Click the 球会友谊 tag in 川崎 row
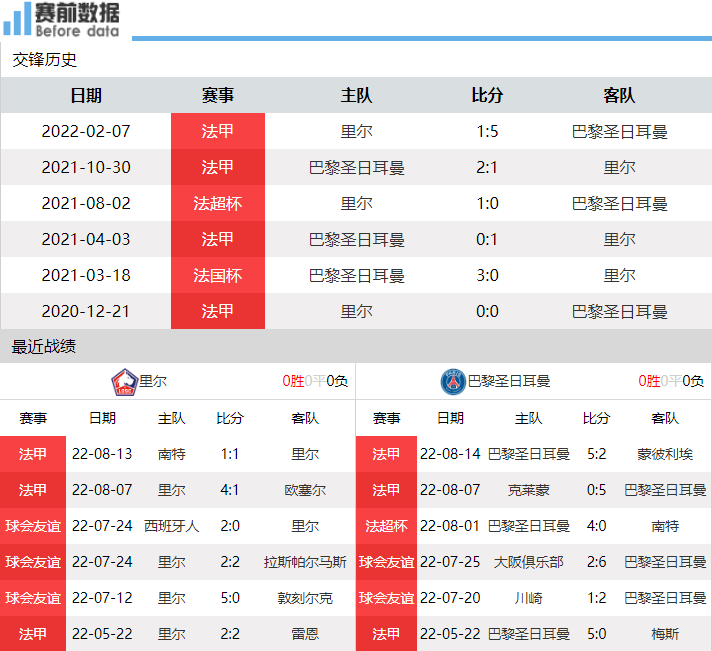Viewport: 712px width, 651px height. tap(386, 598)
